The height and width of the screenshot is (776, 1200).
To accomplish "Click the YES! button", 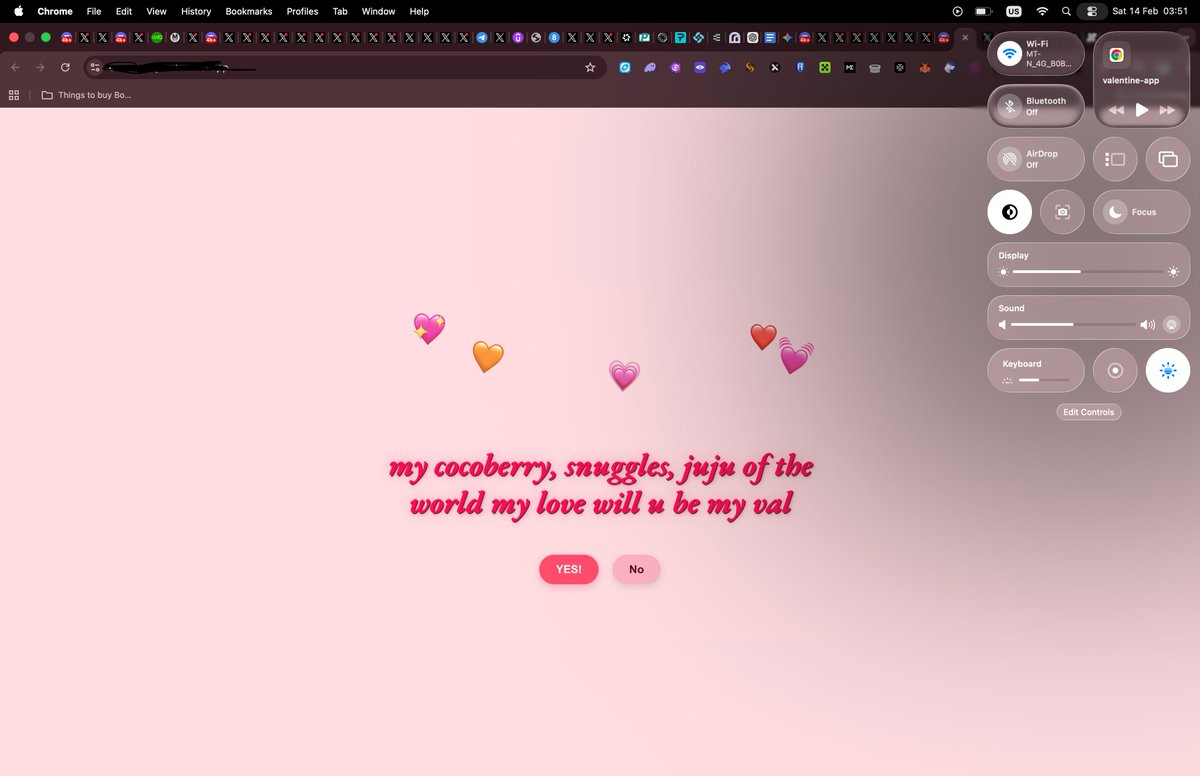I will point(569,569).
